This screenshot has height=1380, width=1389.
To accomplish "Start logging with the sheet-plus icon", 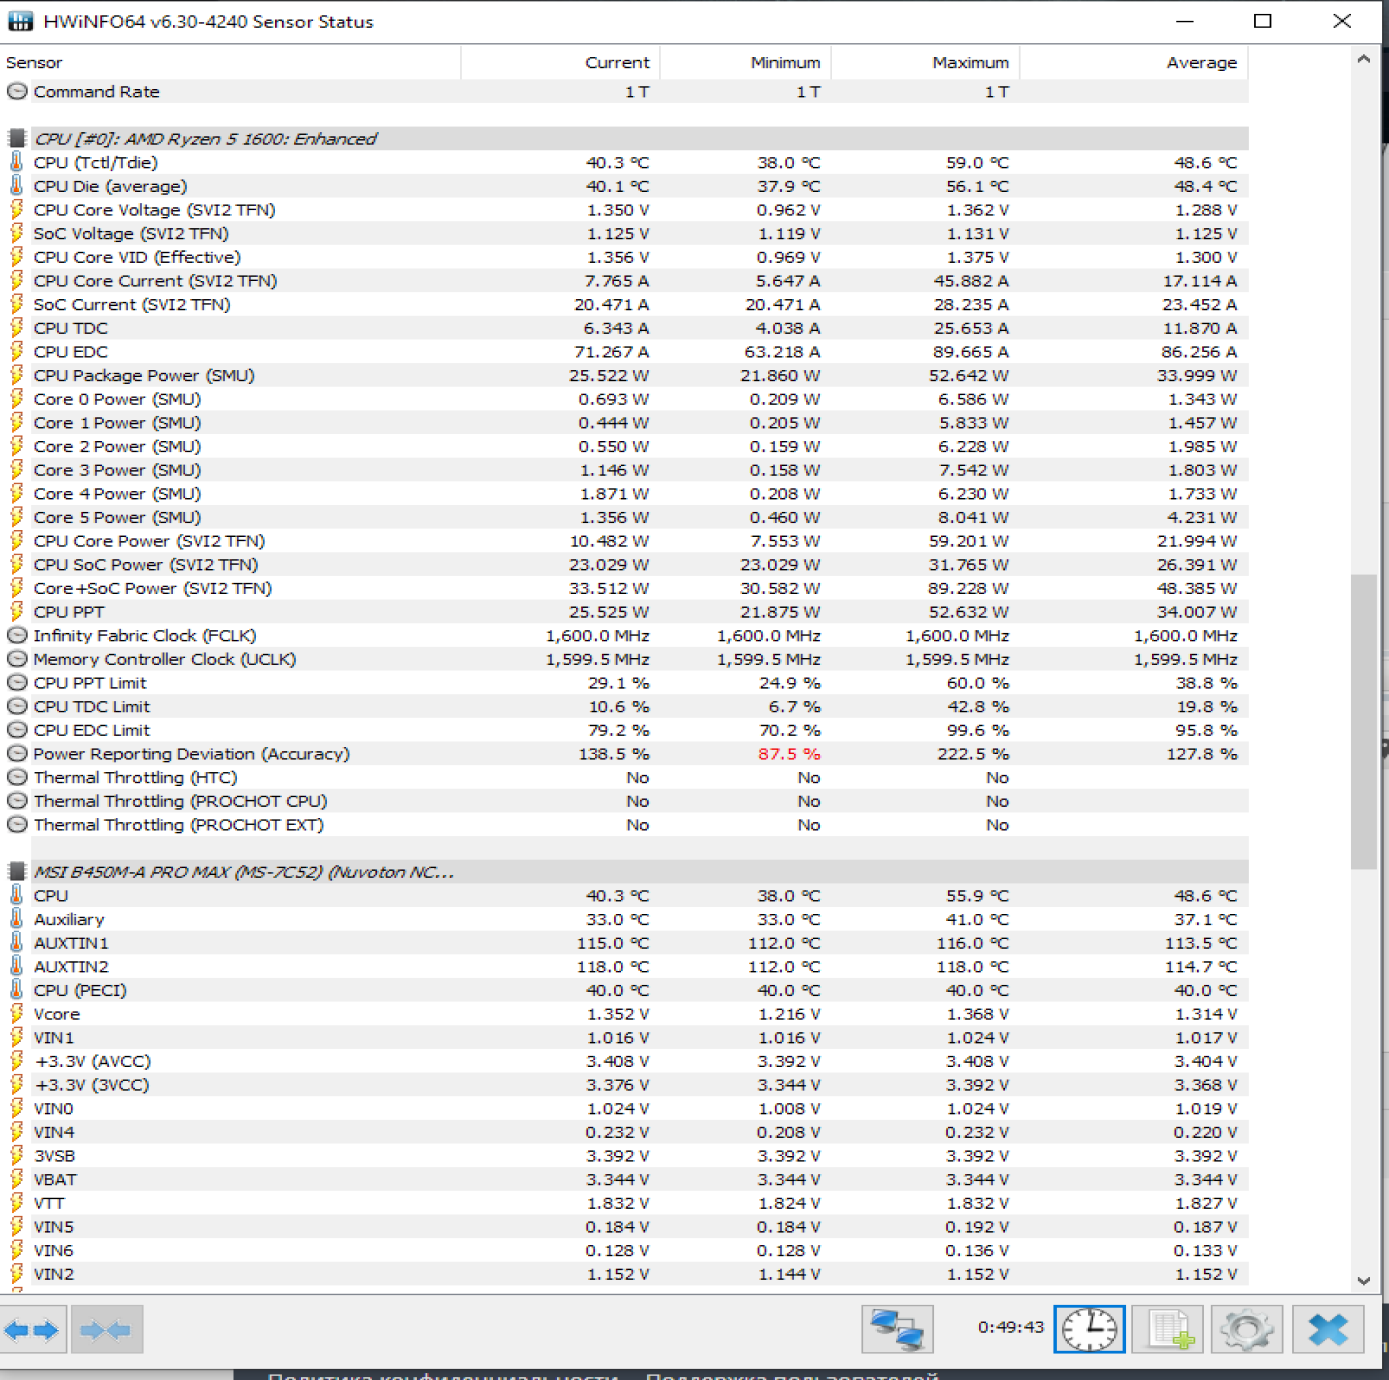I will click(x=1170, y=1330).
